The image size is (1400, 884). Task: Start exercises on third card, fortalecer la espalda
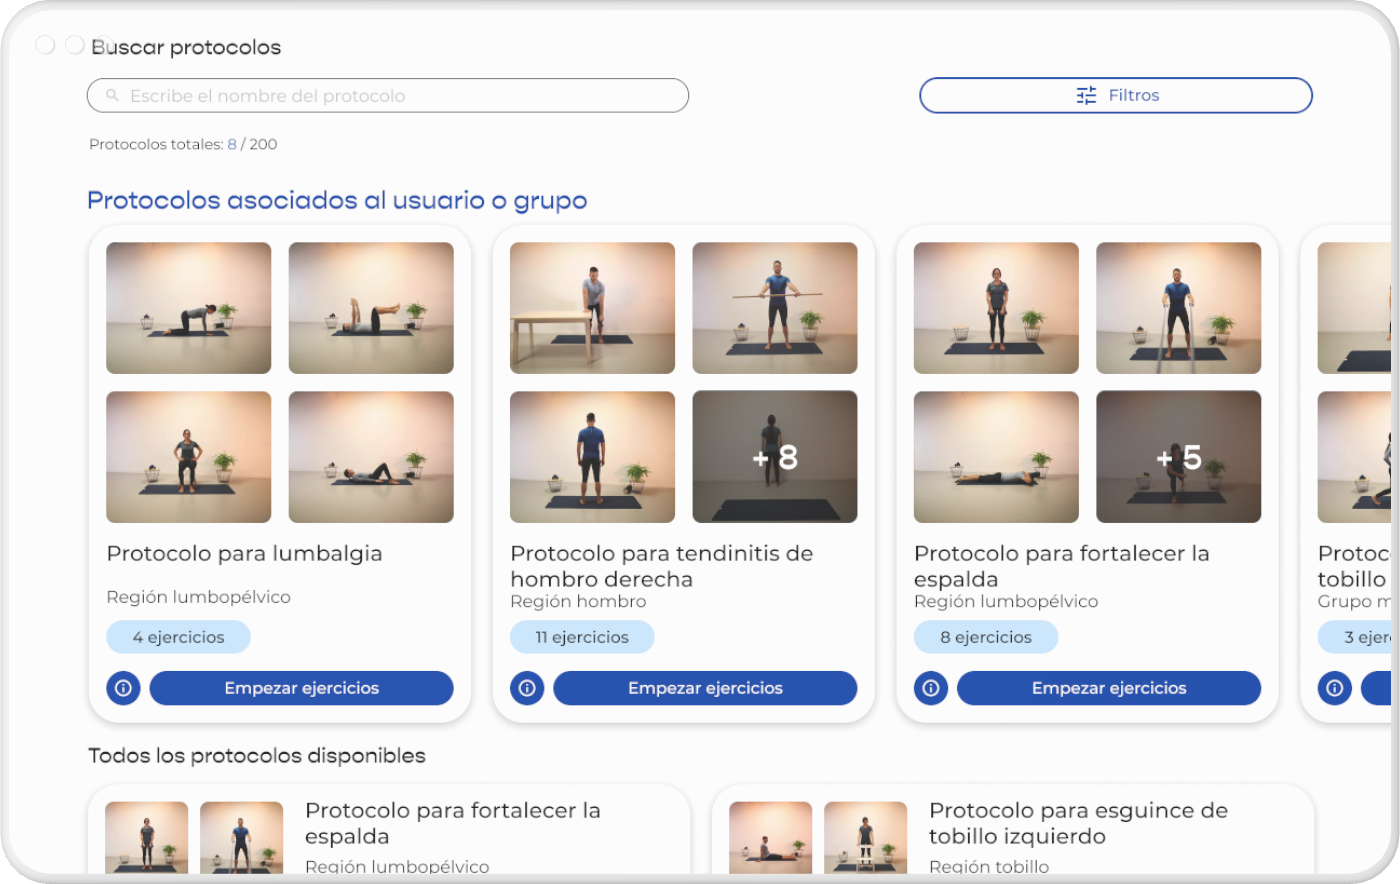1109,688
